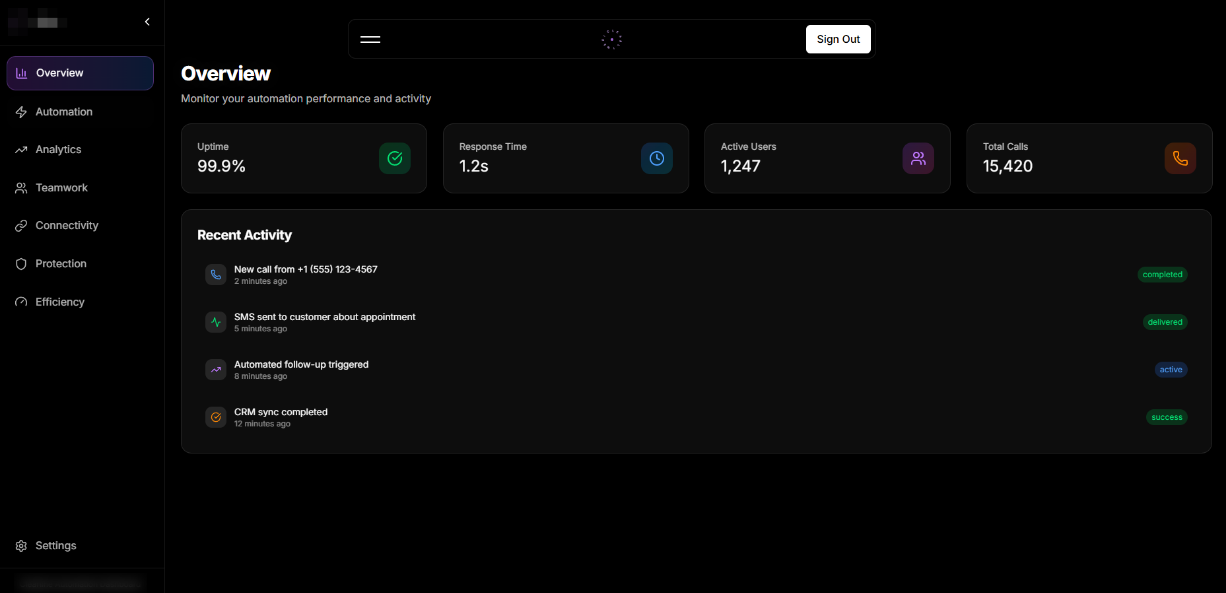Click the completed status badge
This screenshot has height=593, width=1226.
1163,274
